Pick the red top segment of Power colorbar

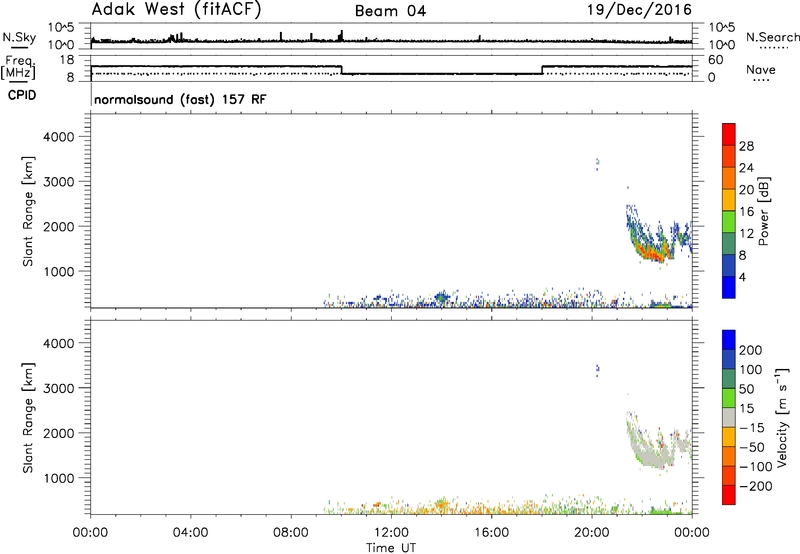(x=729, y=134)
